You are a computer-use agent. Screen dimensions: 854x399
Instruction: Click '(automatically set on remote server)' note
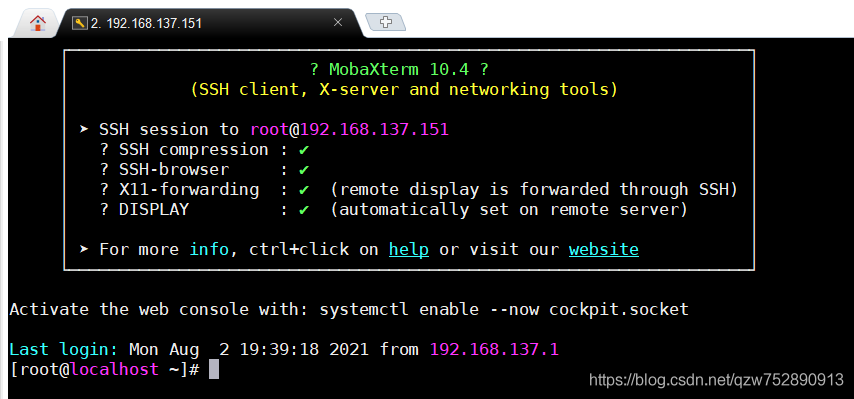coord(509,210)
